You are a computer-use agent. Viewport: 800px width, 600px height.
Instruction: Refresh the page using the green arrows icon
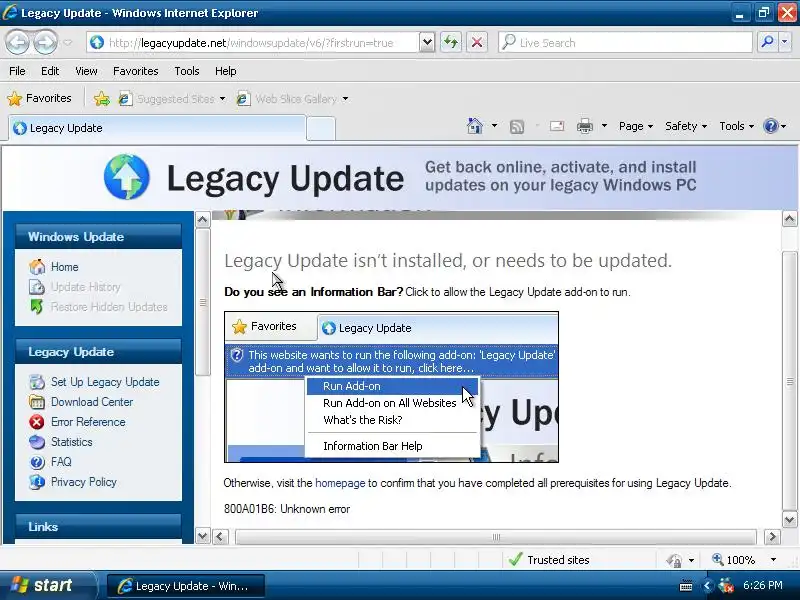click(451, 42)
